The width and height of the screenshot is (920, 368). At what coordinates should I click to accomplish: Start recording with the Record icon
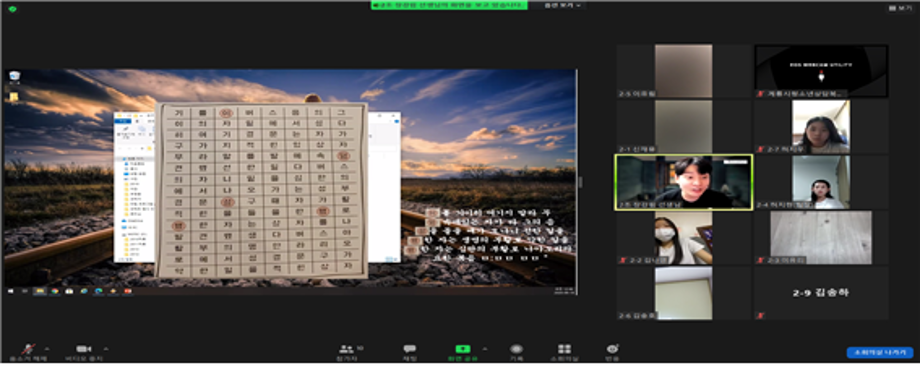[516, 349]
